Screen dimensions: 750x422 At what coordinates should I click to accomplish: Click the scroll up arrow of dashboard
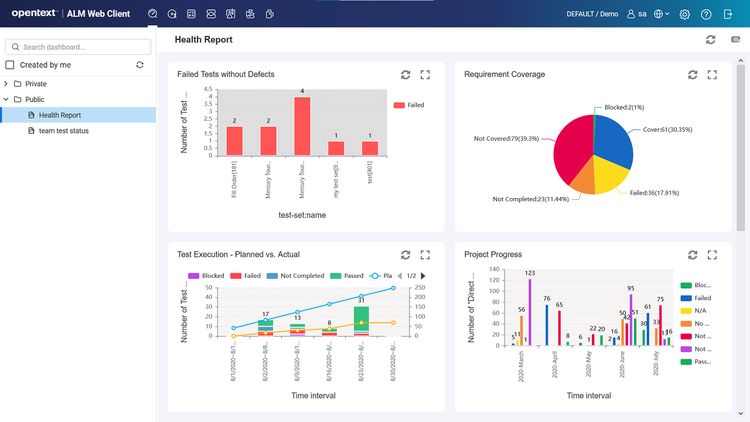[x=741, y=61]
